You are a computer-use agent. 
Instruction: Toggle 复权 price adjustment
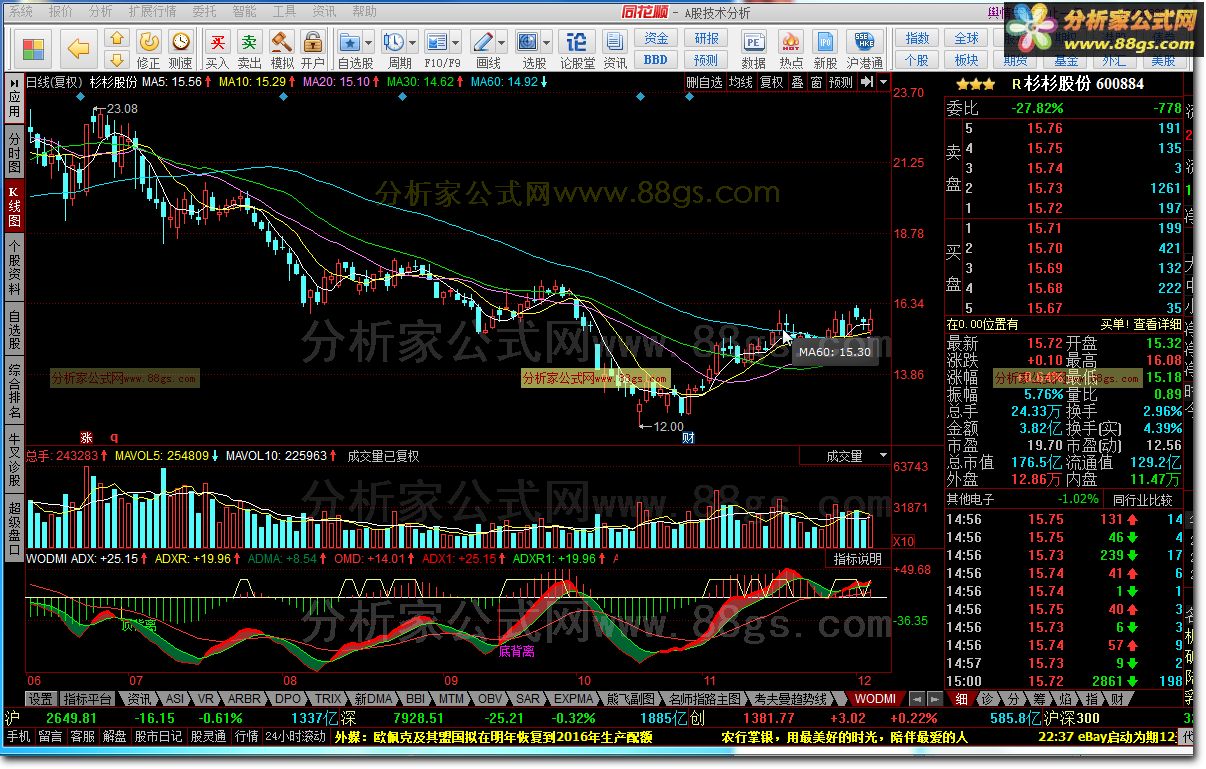click(x=772, y=82)
